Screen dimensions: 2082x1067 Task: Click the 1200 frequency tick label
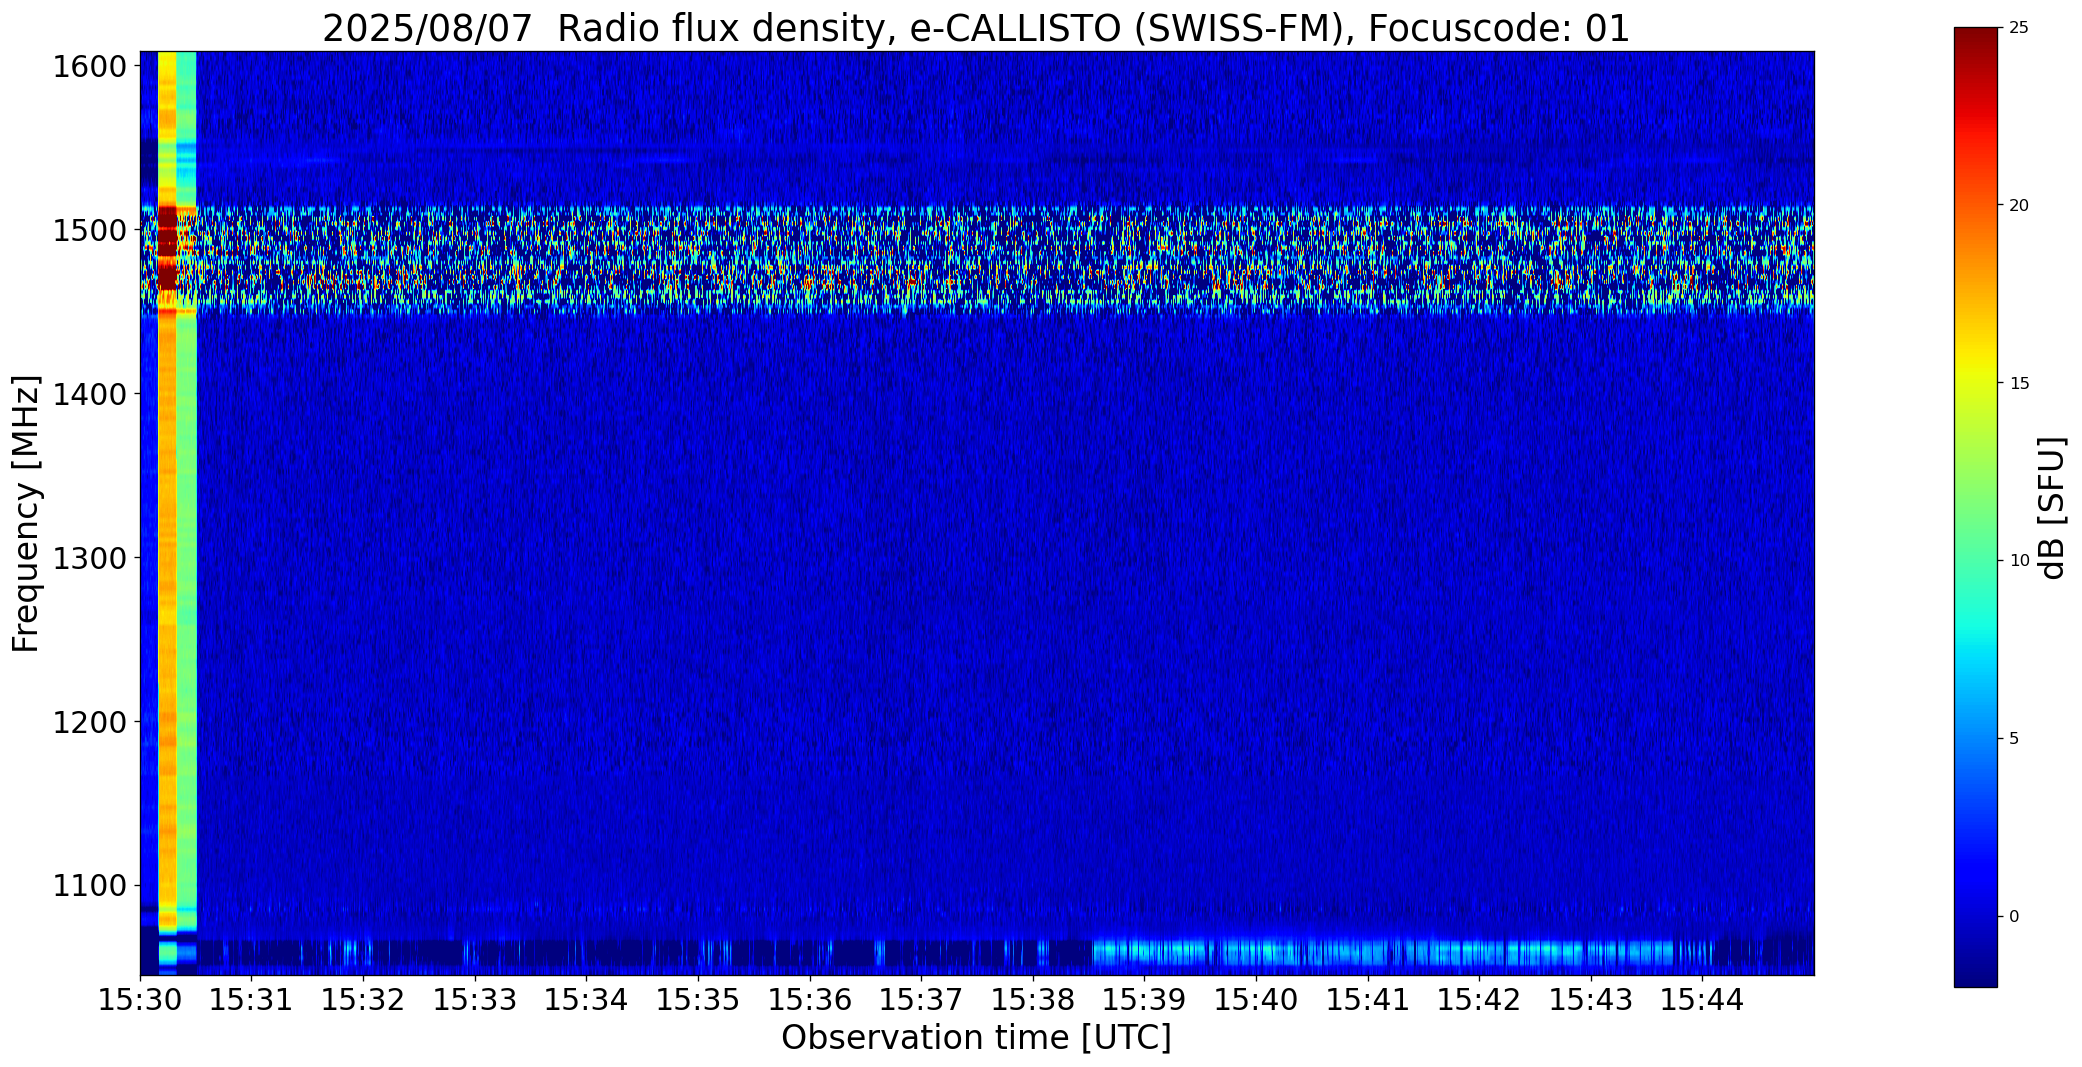(x=89, y=722)
